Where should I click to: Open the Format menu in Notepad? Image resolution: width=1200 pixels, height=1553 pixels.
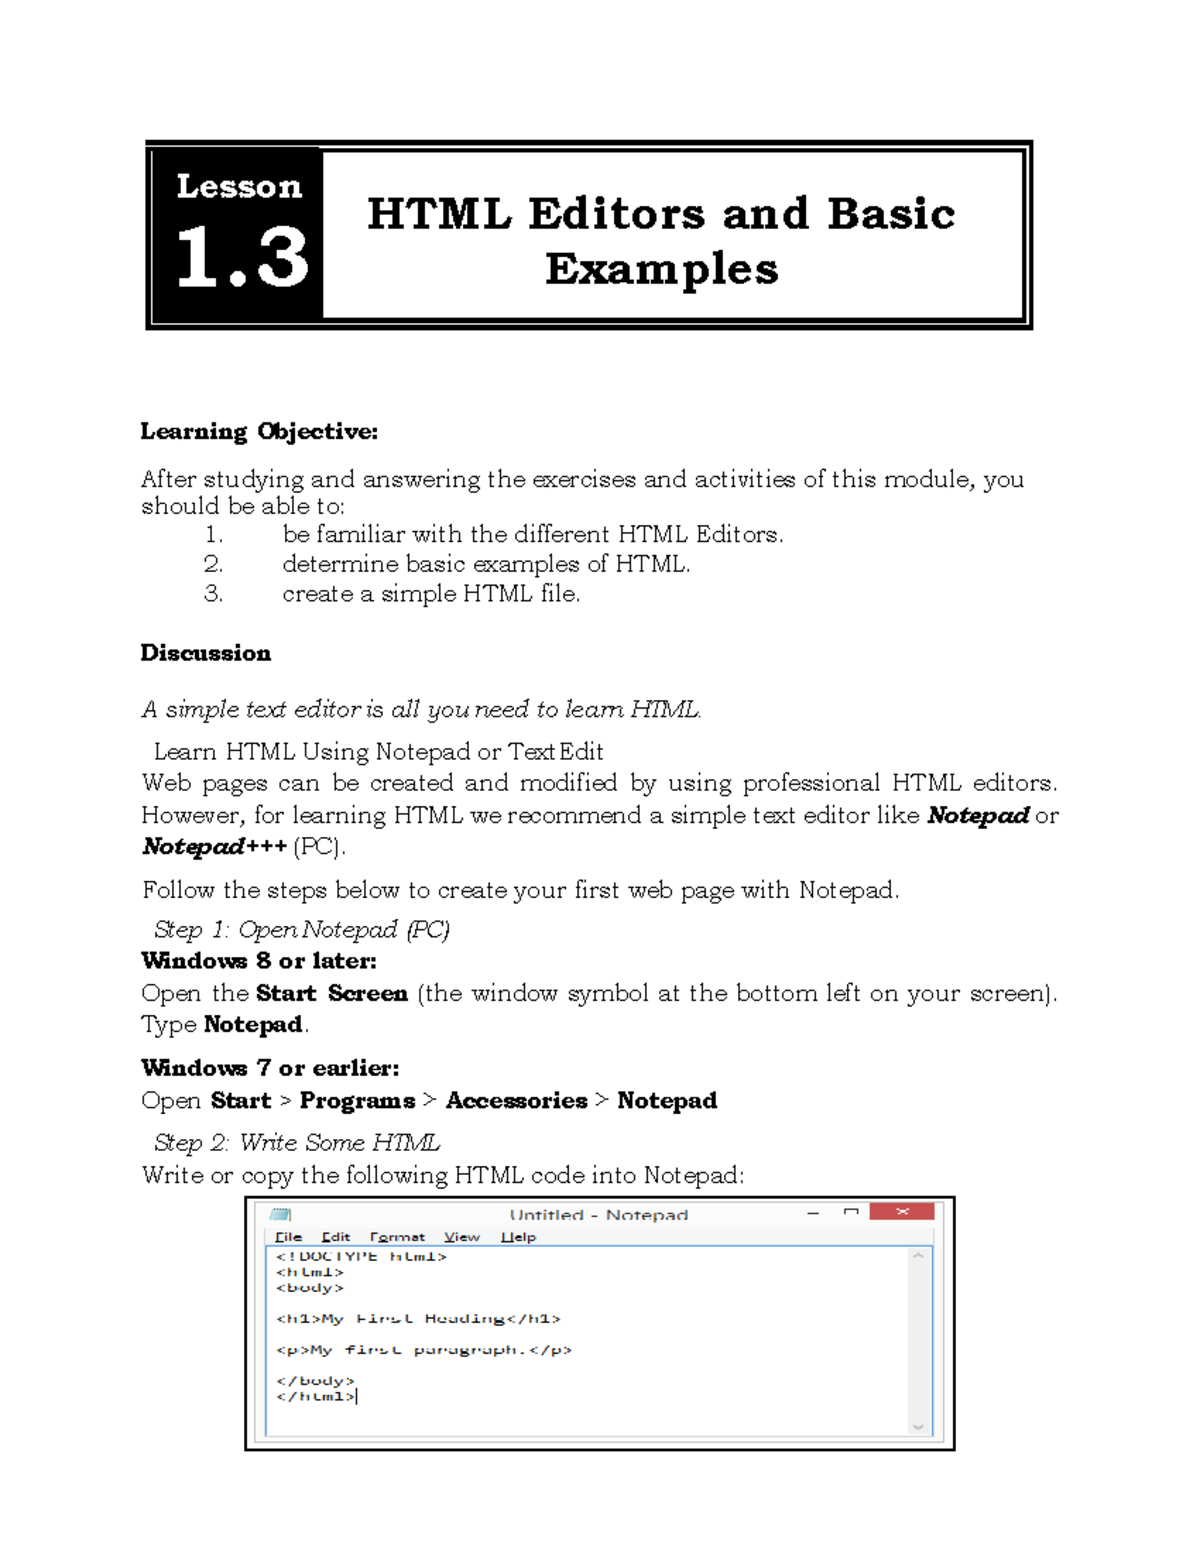[397, 1237]
